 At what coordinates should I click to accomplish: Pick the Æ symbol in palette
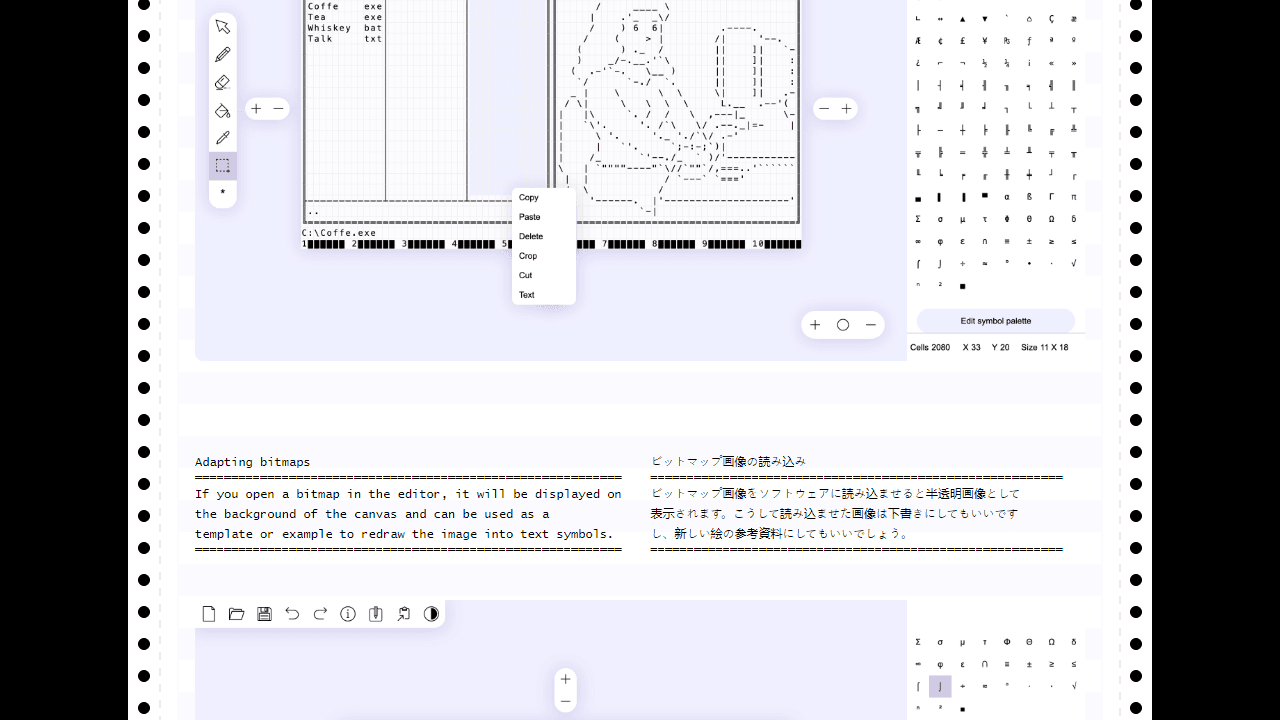pyautogui.click(x=918, y=41)
